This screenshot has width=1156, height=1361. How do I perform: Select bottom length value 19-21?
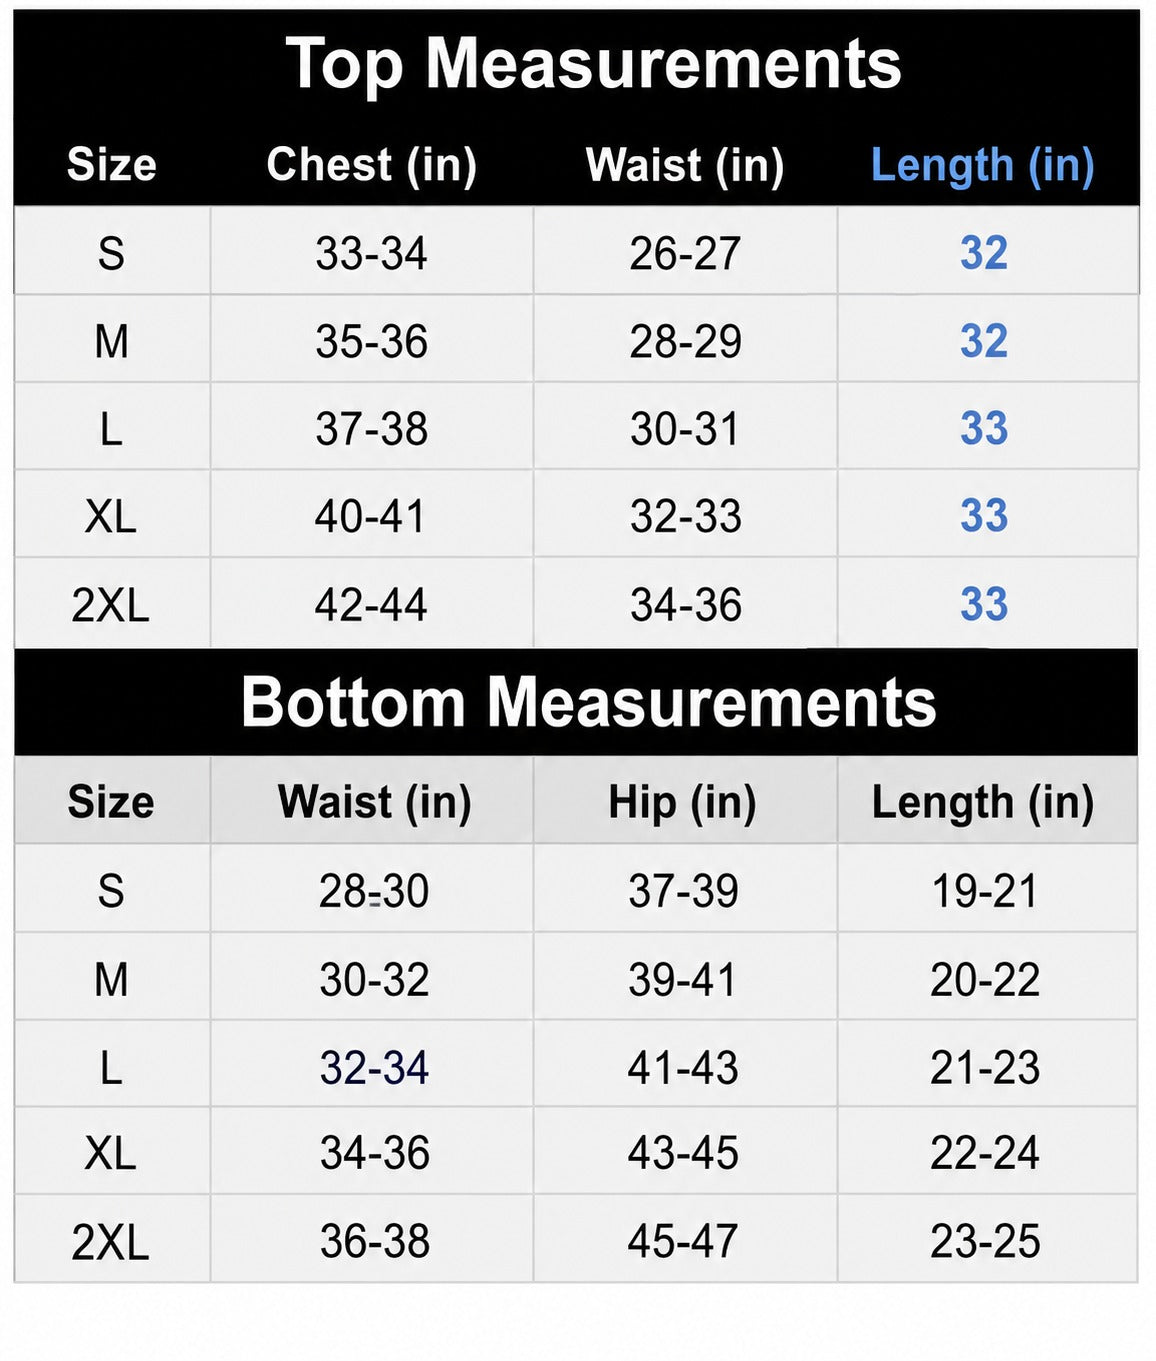985,891
